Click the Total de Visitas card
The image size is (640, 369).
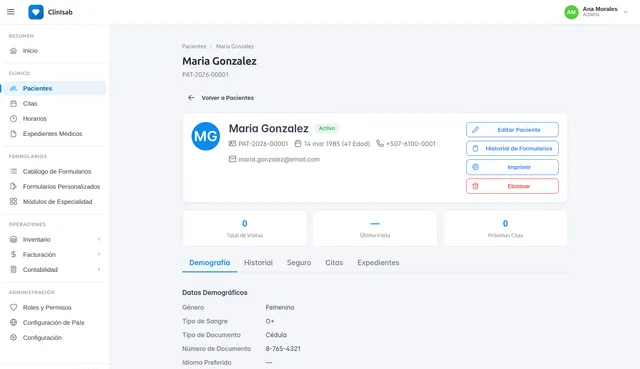tap(244, 228)
